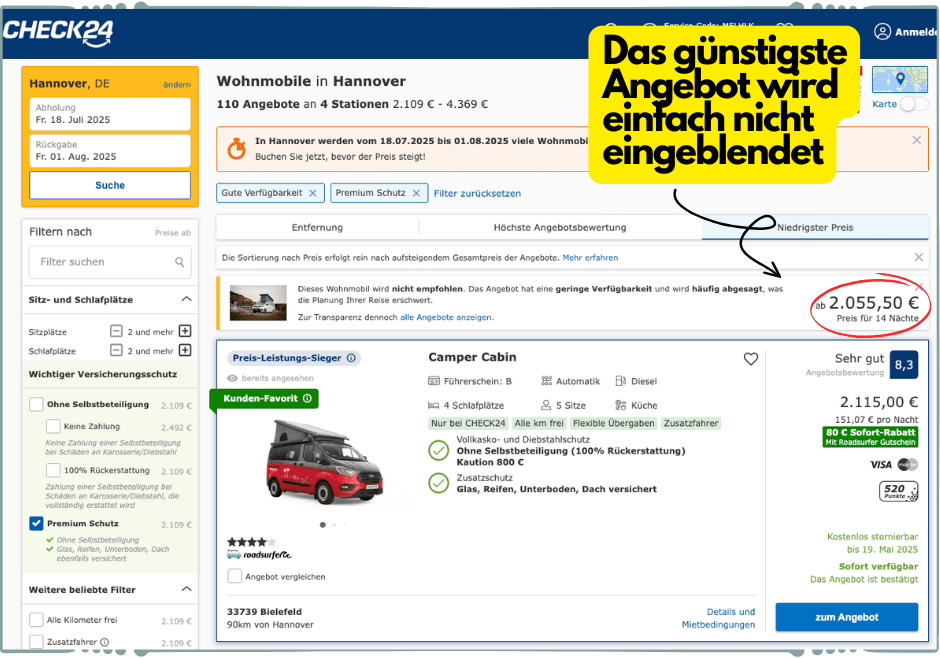Decrease Schlafplätze with minus icon
This screenshot has width=940, height=658.
click(116, 351)
